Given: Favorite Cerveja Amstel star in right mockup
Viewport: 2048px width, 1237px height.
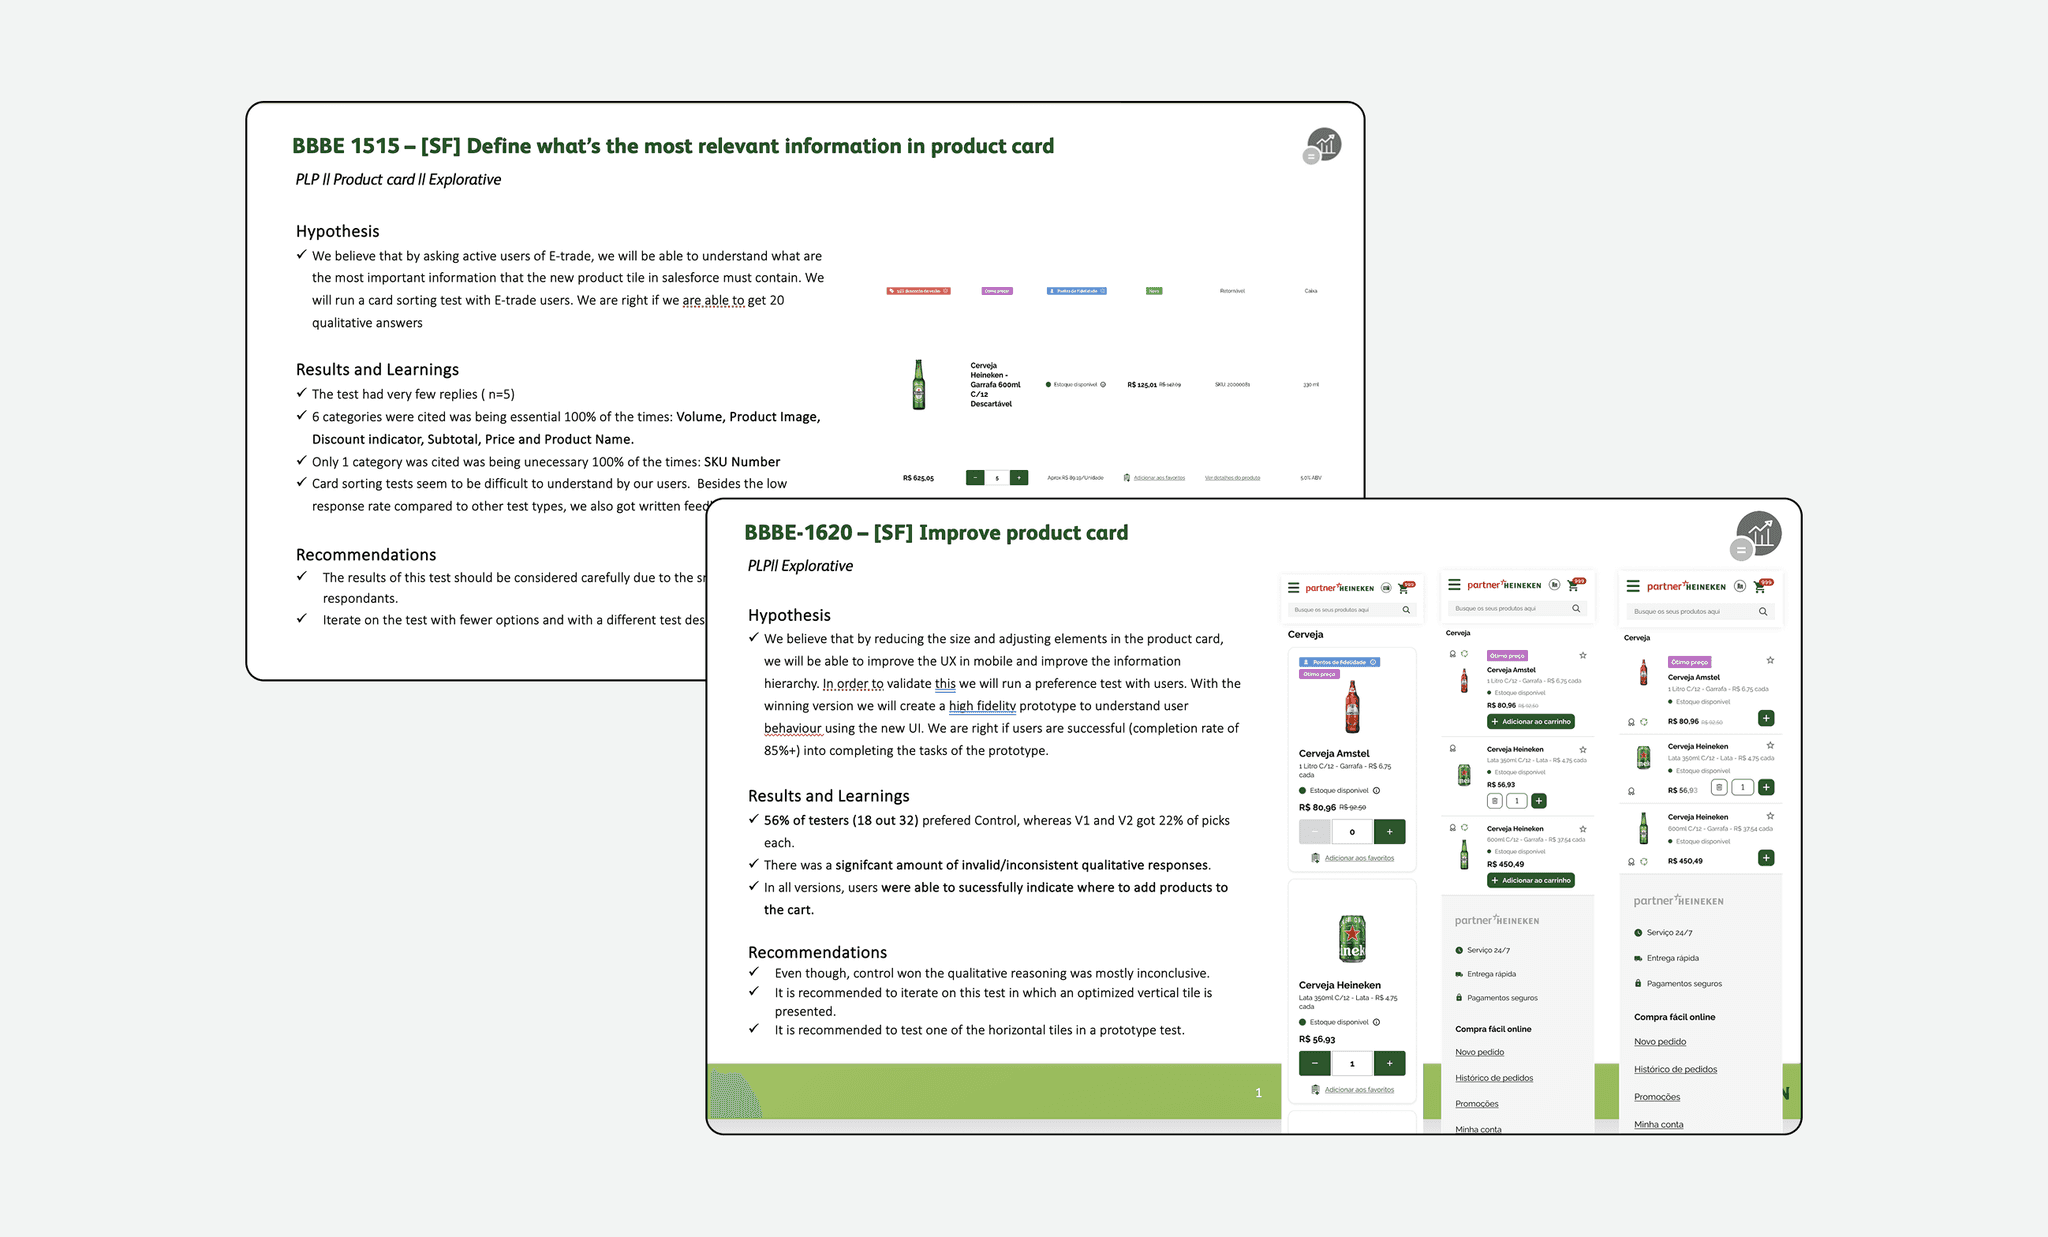Looking at the screenshot, I should 1770,660.
